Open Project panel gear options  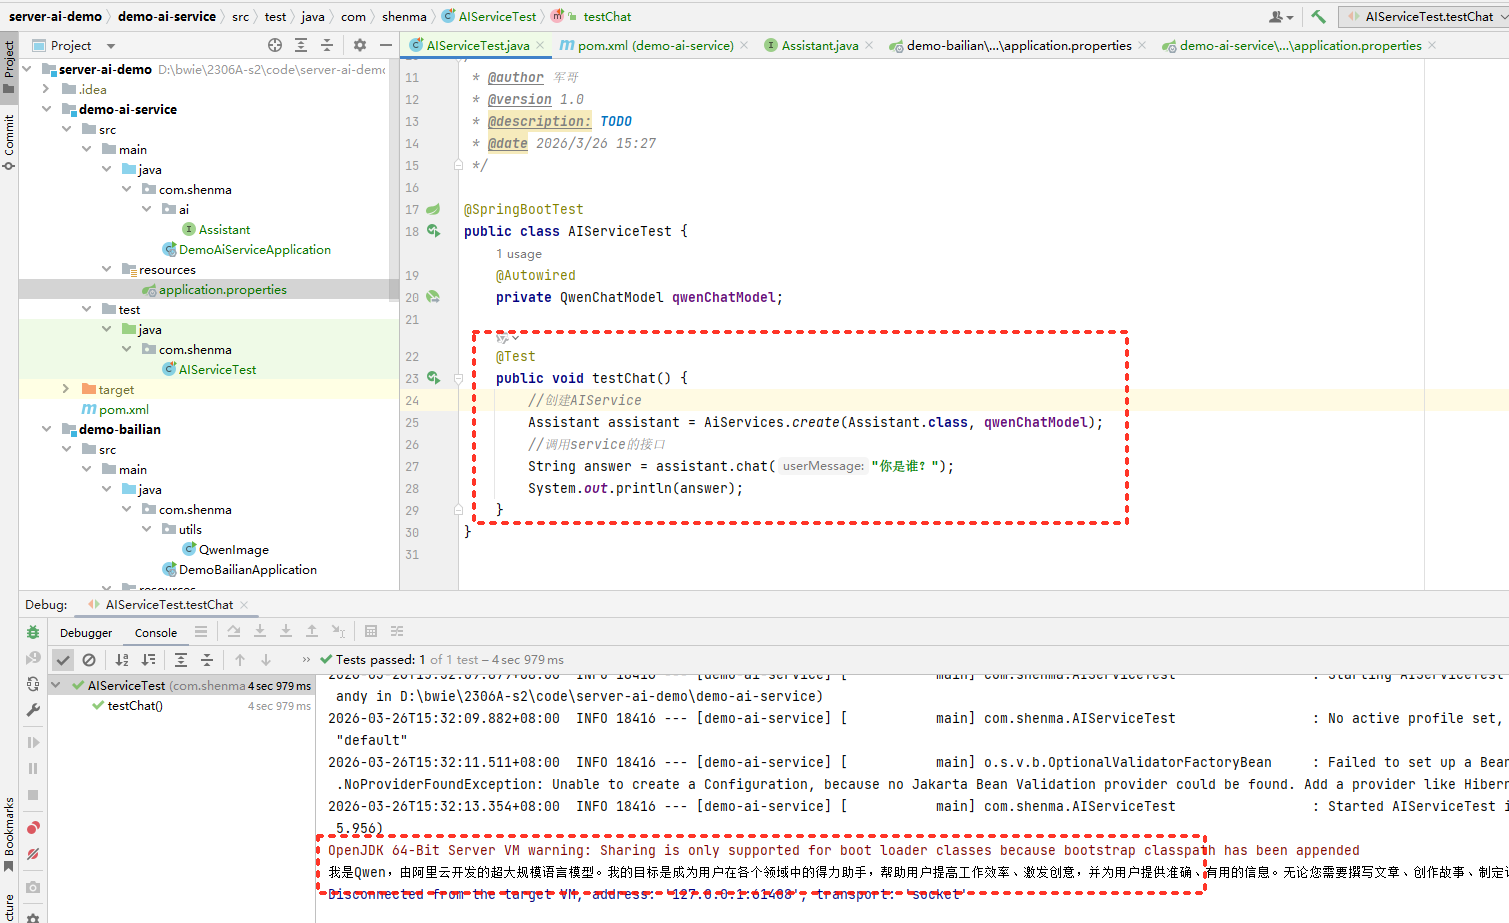(360, 45)
